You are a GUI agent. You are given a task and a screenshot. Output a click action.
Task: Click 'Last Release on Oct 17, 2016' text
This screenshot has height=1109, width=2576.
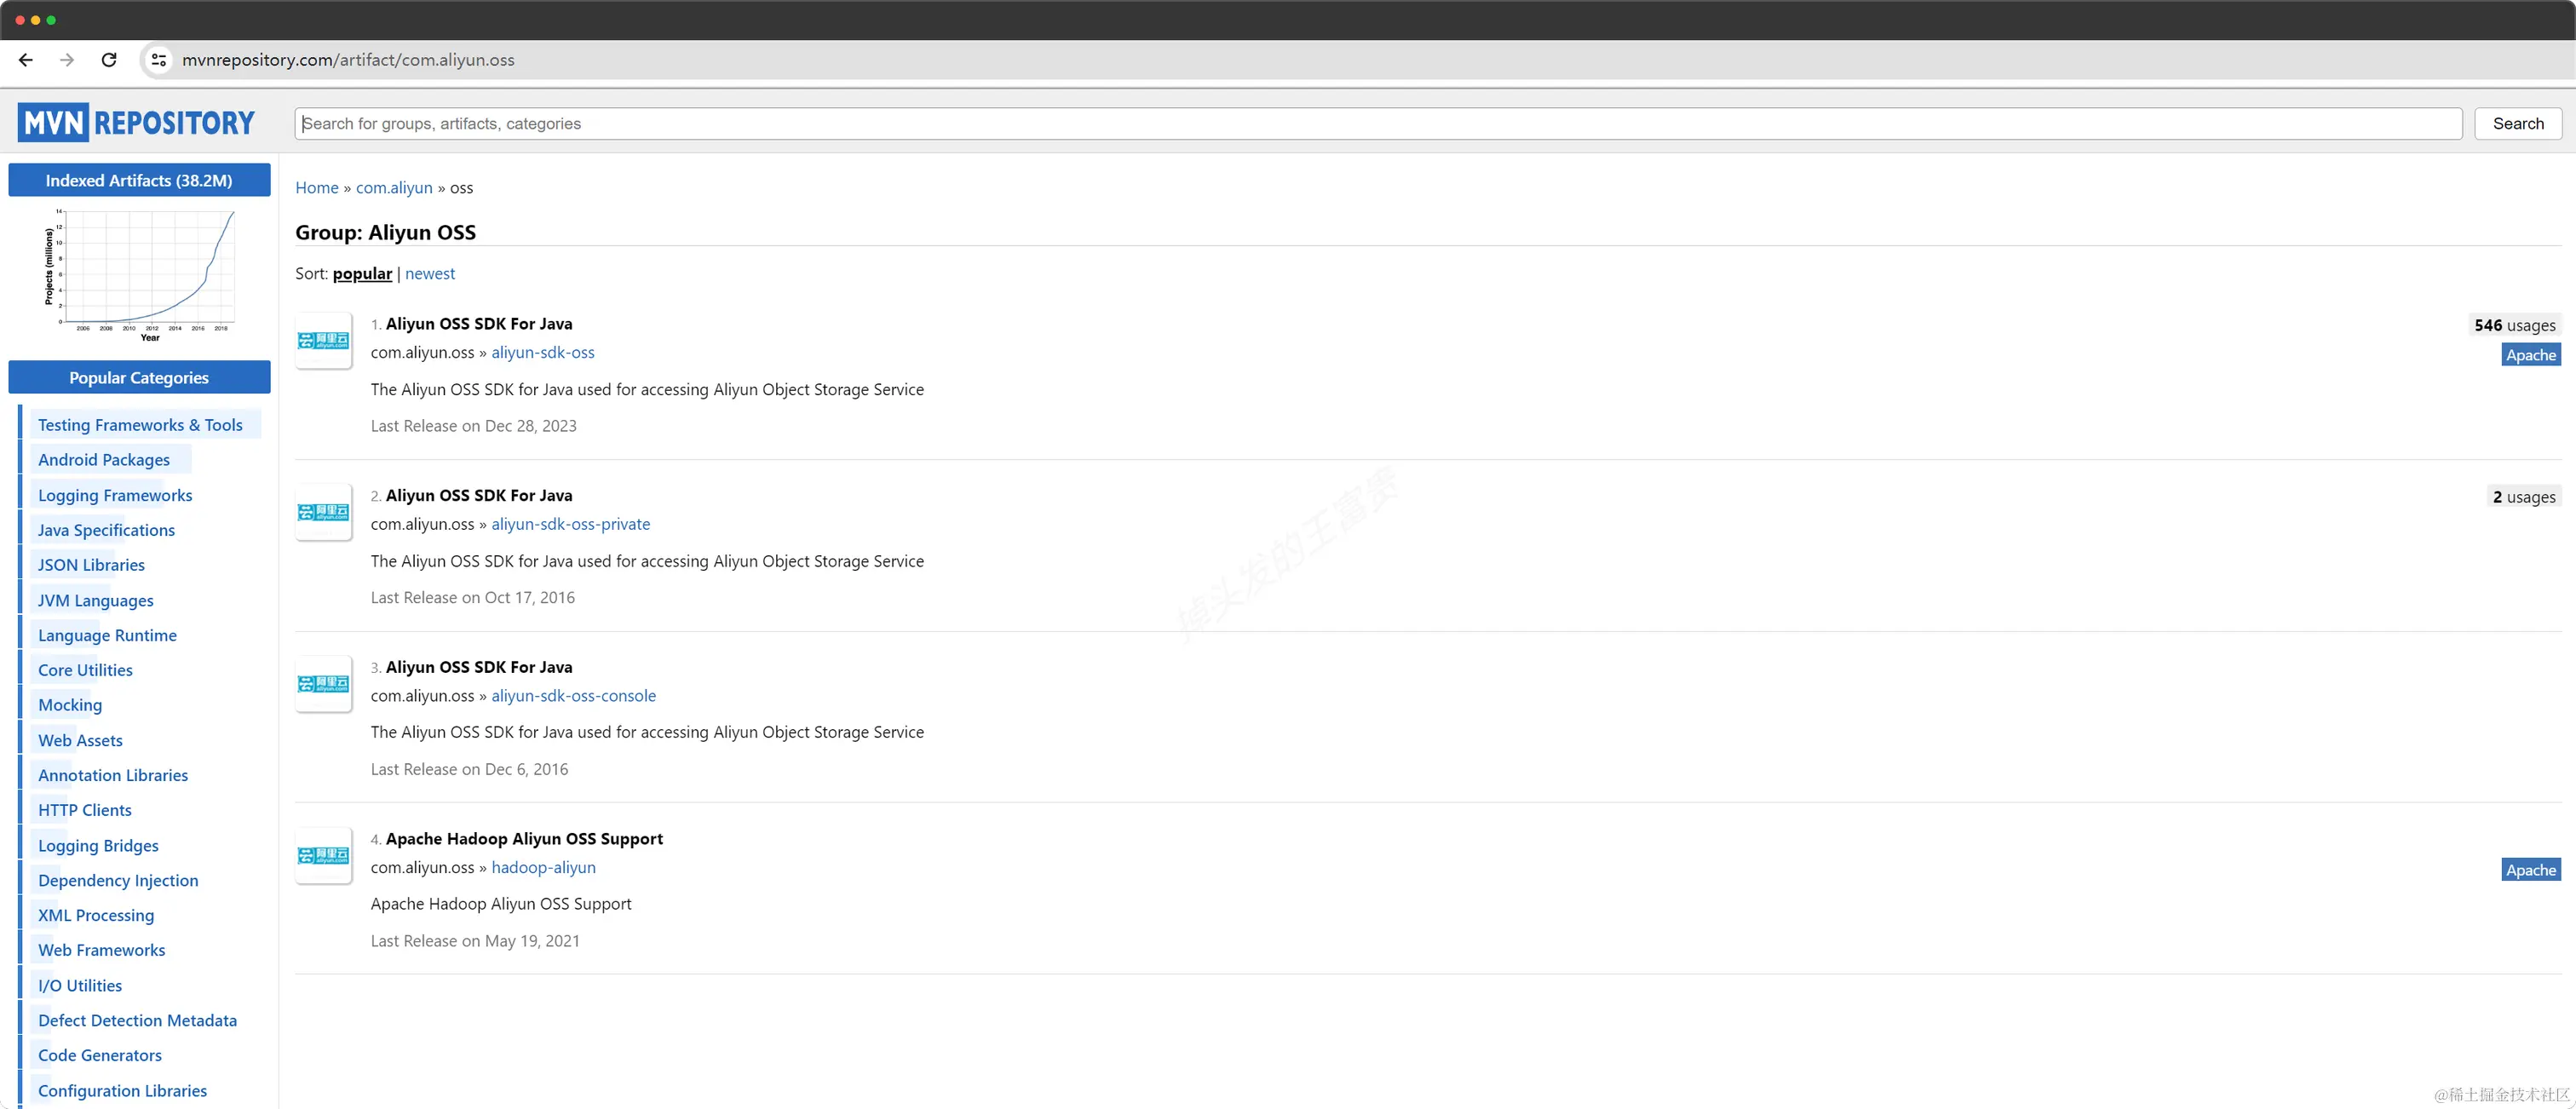point(473,598)
